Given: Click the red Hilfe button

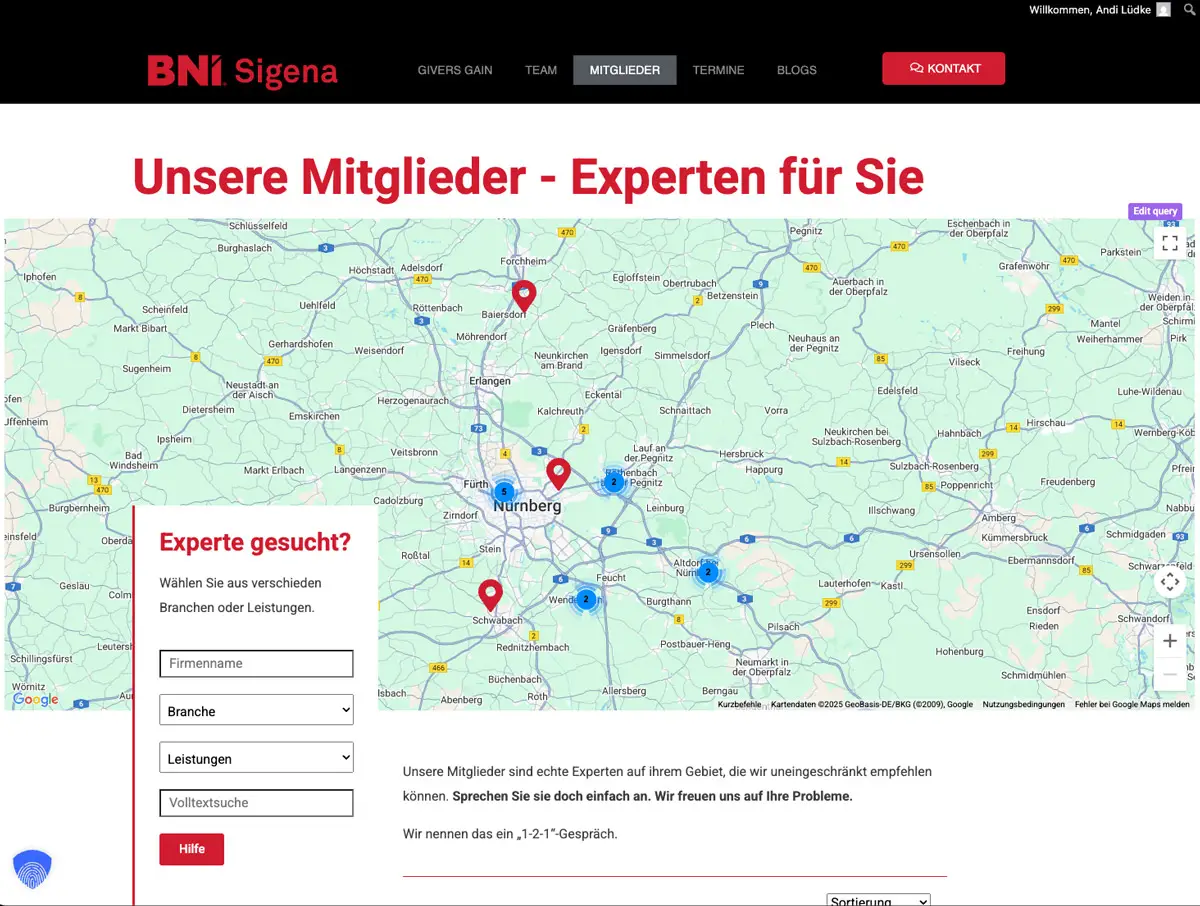Looking at the screenshot, I should coord(192,849).
